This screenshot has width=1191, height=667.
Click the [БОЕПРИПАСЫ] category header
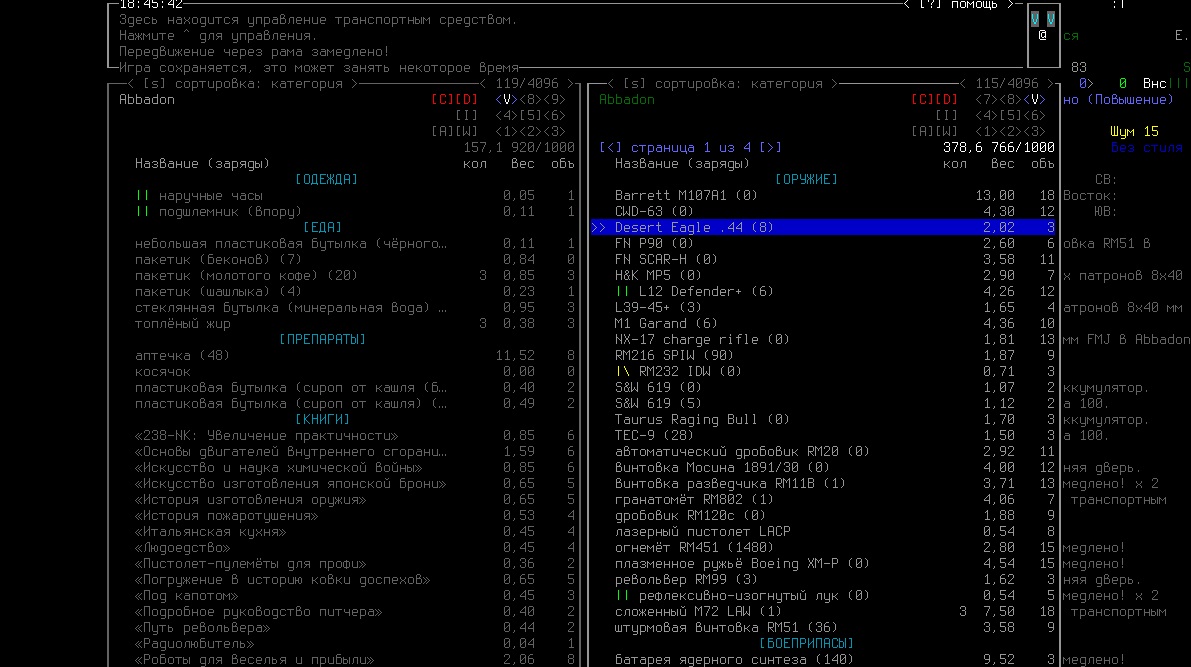[x=807, y=643]
